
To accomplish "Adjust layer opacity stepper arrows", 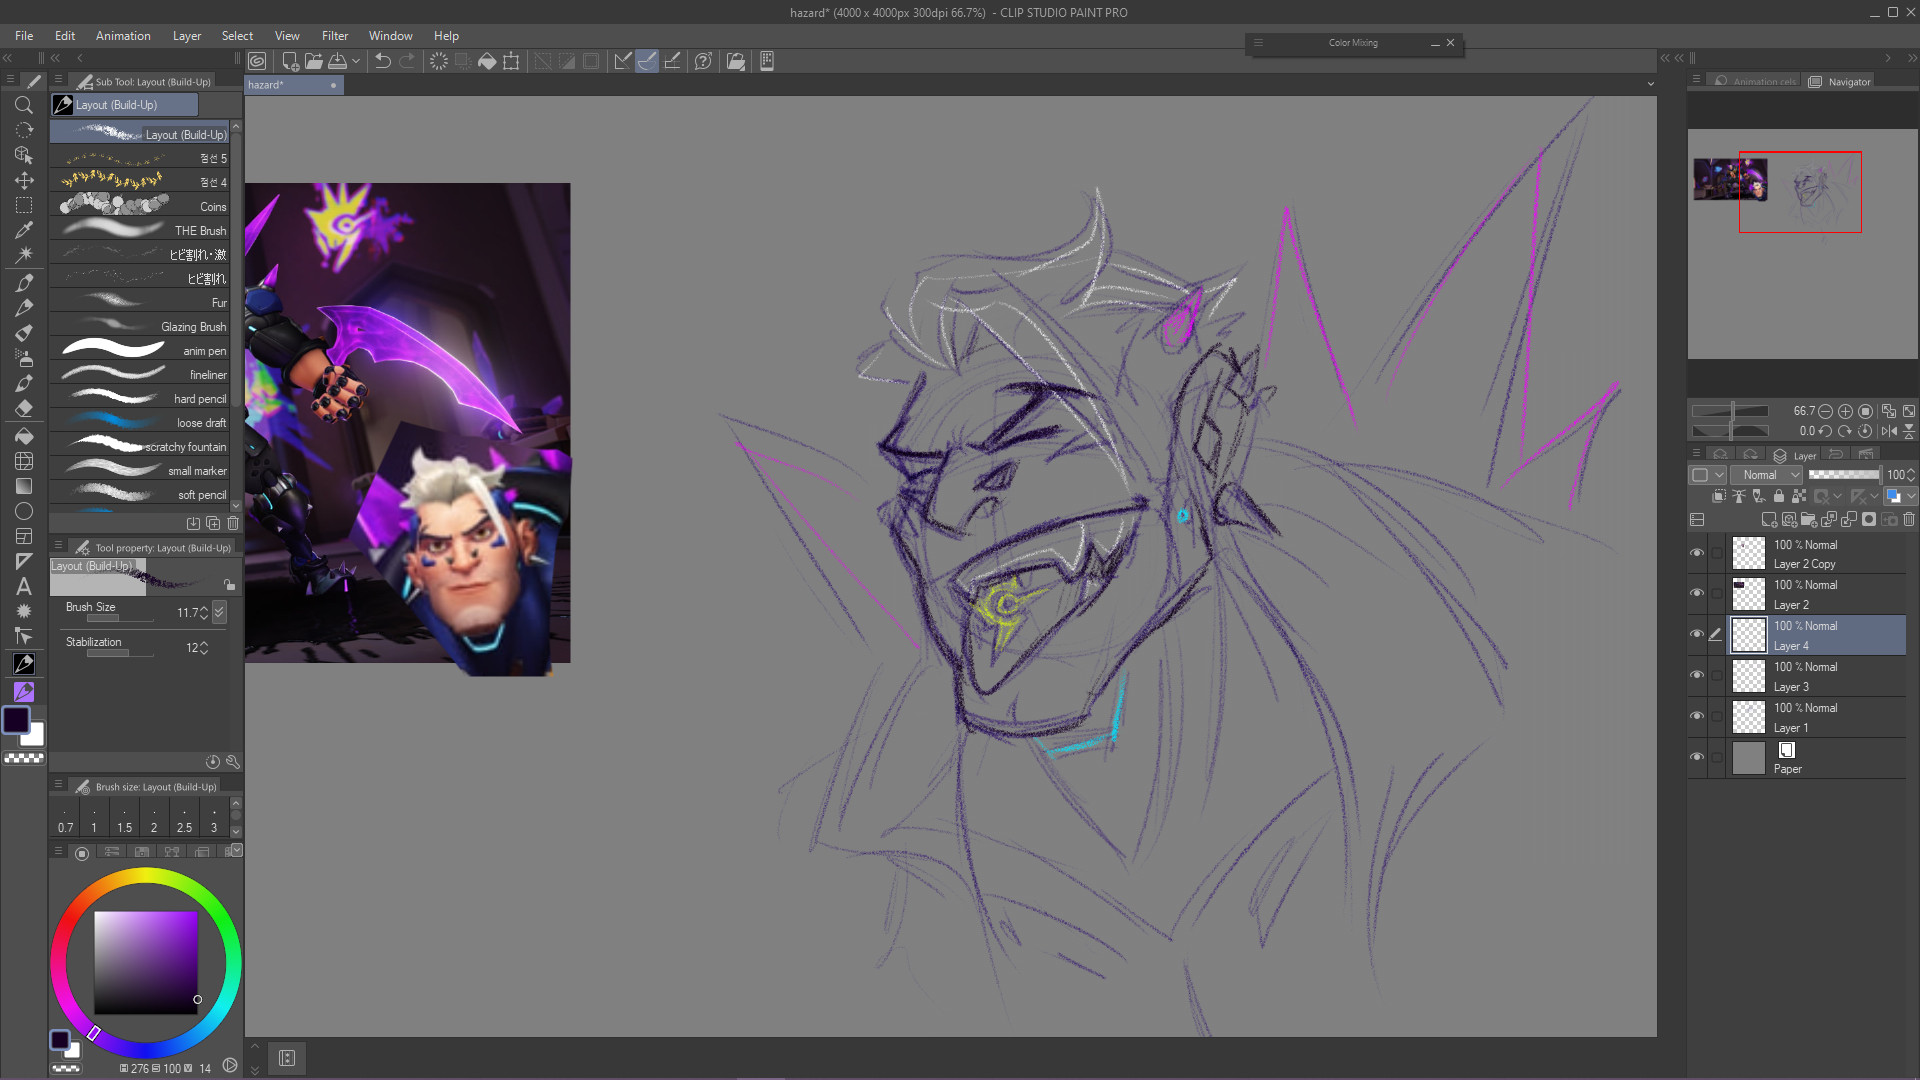I will [x=1911, y=475].
